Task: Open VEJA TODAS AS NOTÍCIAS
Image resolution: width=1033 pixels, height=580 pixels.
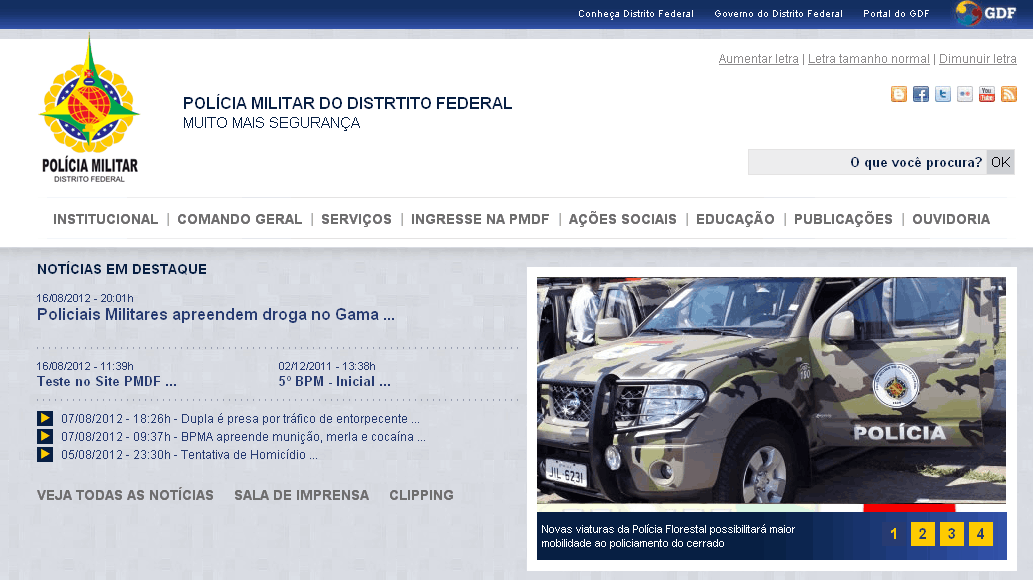Action: [124, 494]
